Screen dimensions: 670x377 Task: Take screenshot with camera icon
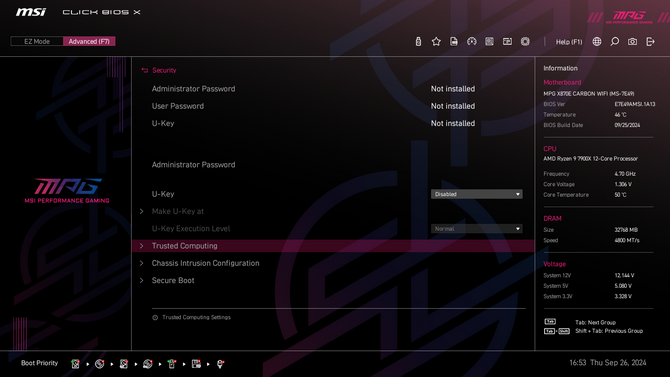(x=632, y=41)
